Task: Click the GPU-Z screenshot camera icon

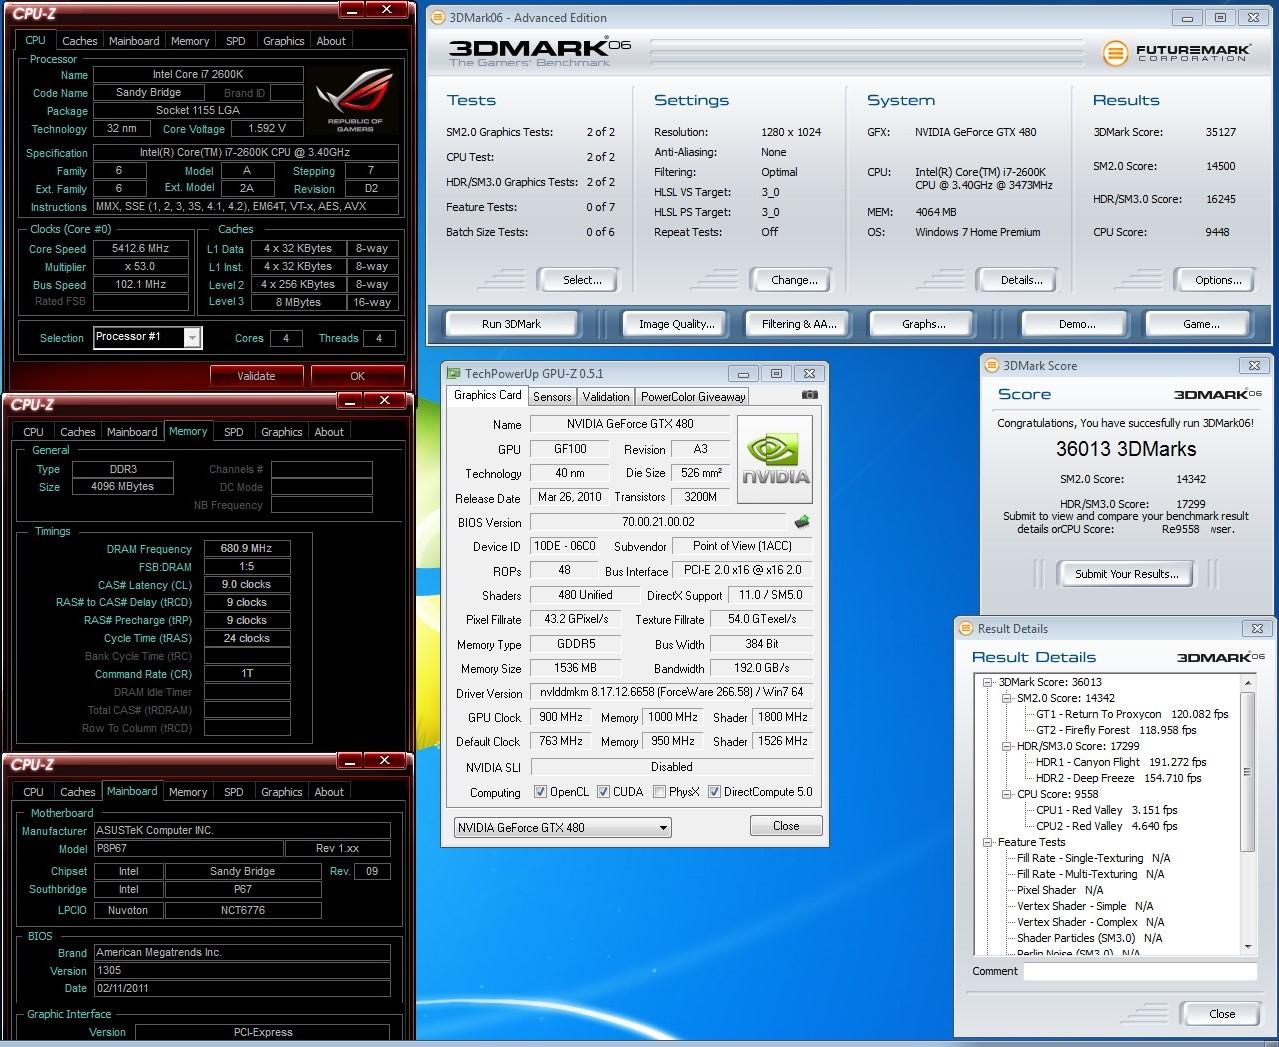Action: pos(809,395)
